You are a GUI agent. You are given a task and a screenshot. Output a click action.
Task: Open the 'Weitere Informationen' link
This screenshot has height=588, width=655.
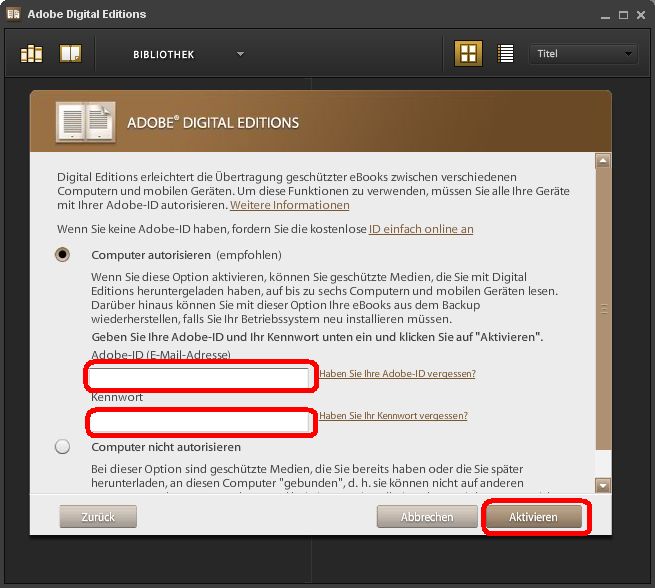pos(290,205)
